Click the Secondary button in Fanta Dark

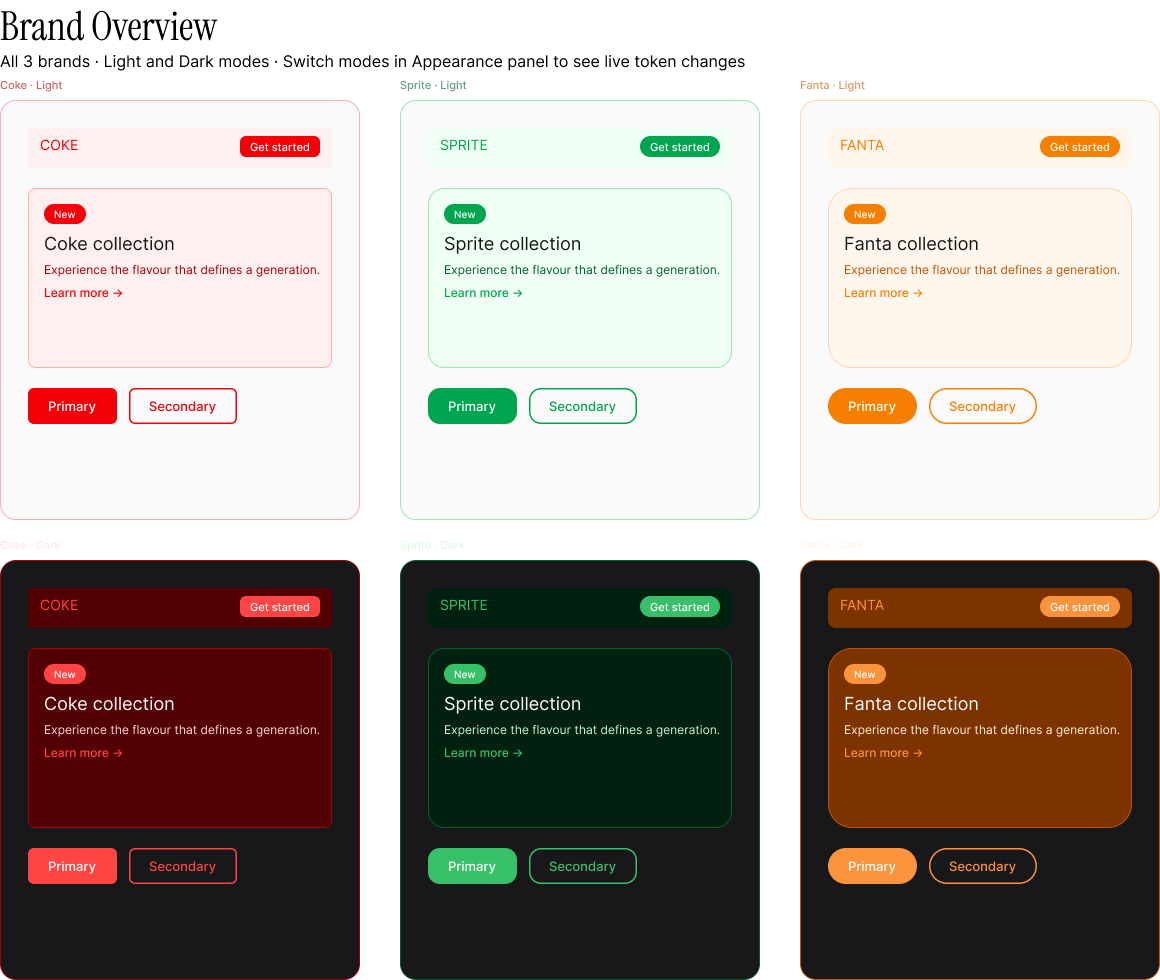[x=982, y=866]
